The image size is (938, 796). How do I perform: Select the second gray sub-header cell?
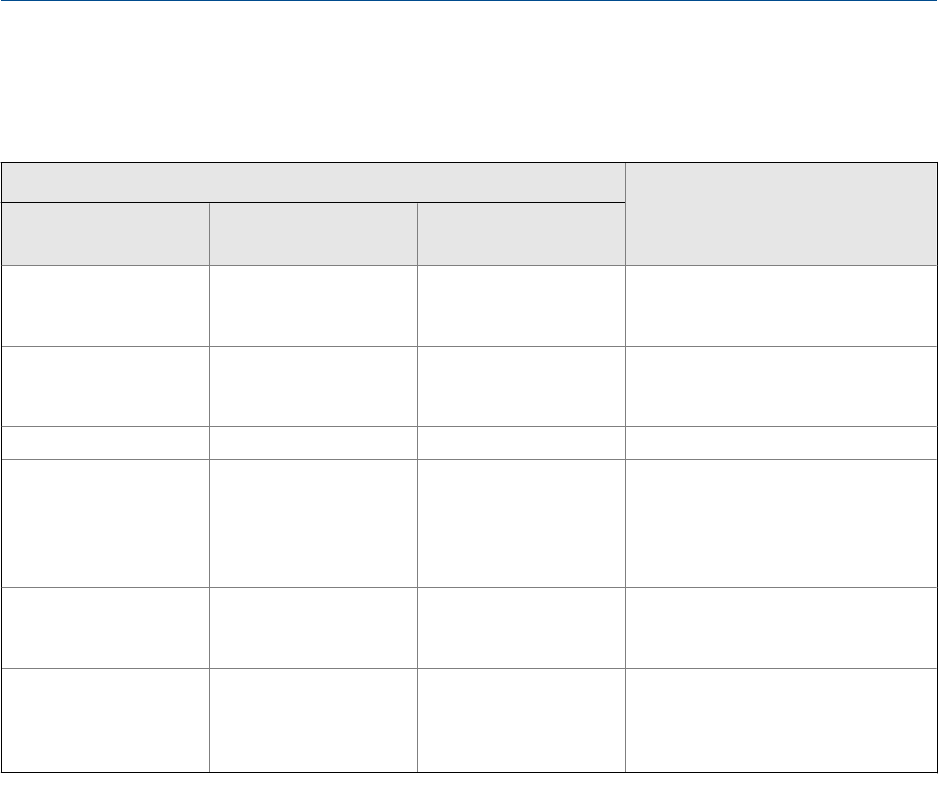pyautogui.click(x=313, y=233)
